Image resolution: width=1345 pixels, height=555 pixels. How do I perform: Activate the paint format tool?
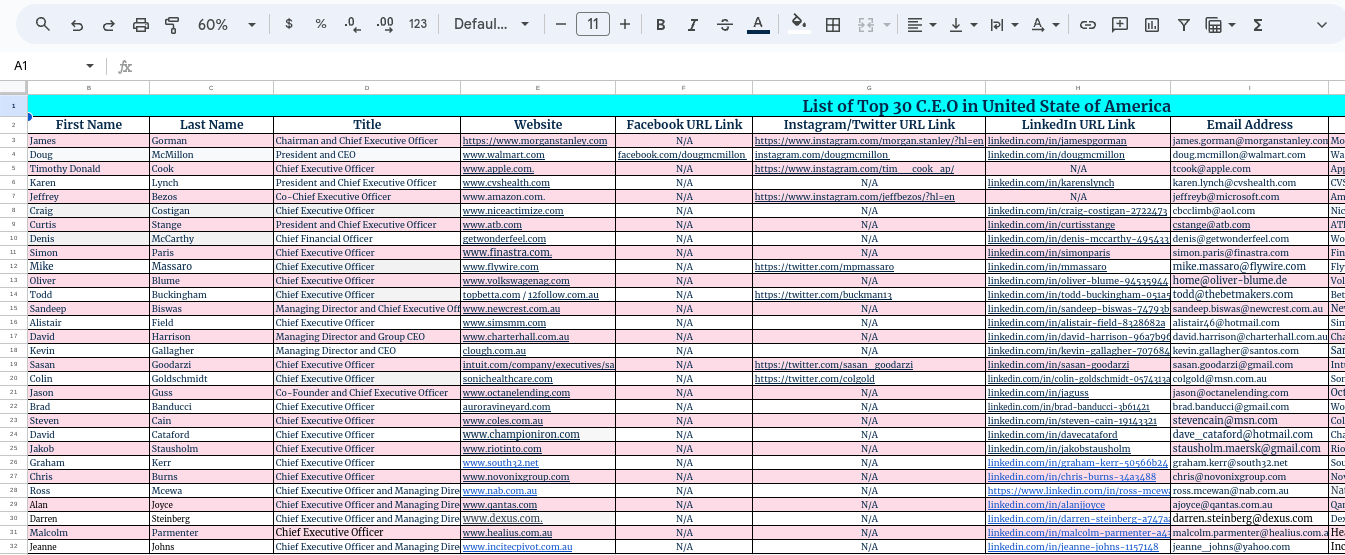point(172,24)
